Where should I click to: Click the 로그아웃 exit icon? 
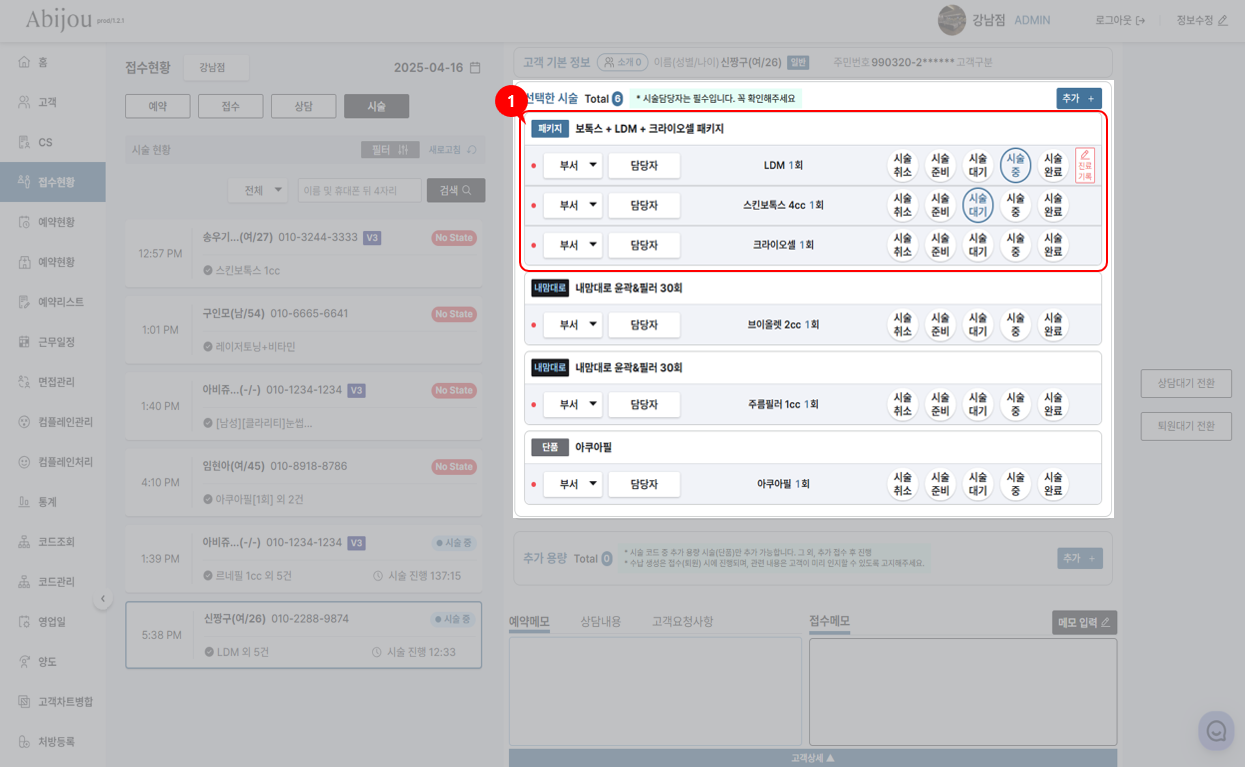[1140, 20]
